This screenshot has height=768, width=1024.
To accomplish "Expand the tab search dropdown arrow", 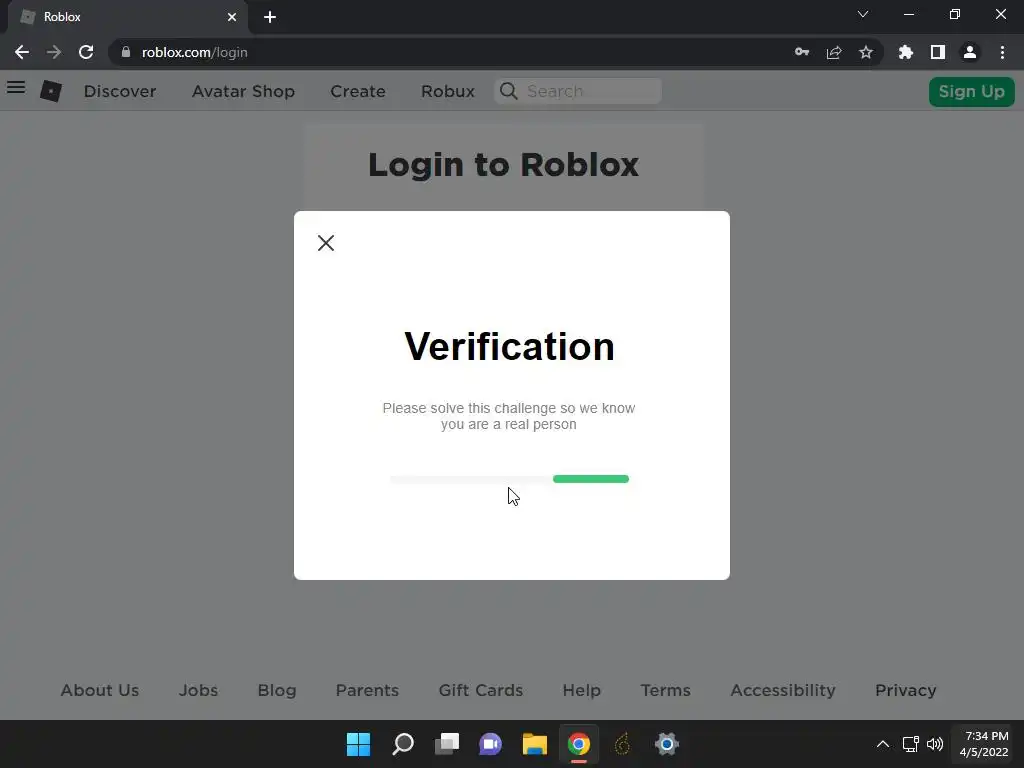I will pyautogui.click(x=863, y=14).
